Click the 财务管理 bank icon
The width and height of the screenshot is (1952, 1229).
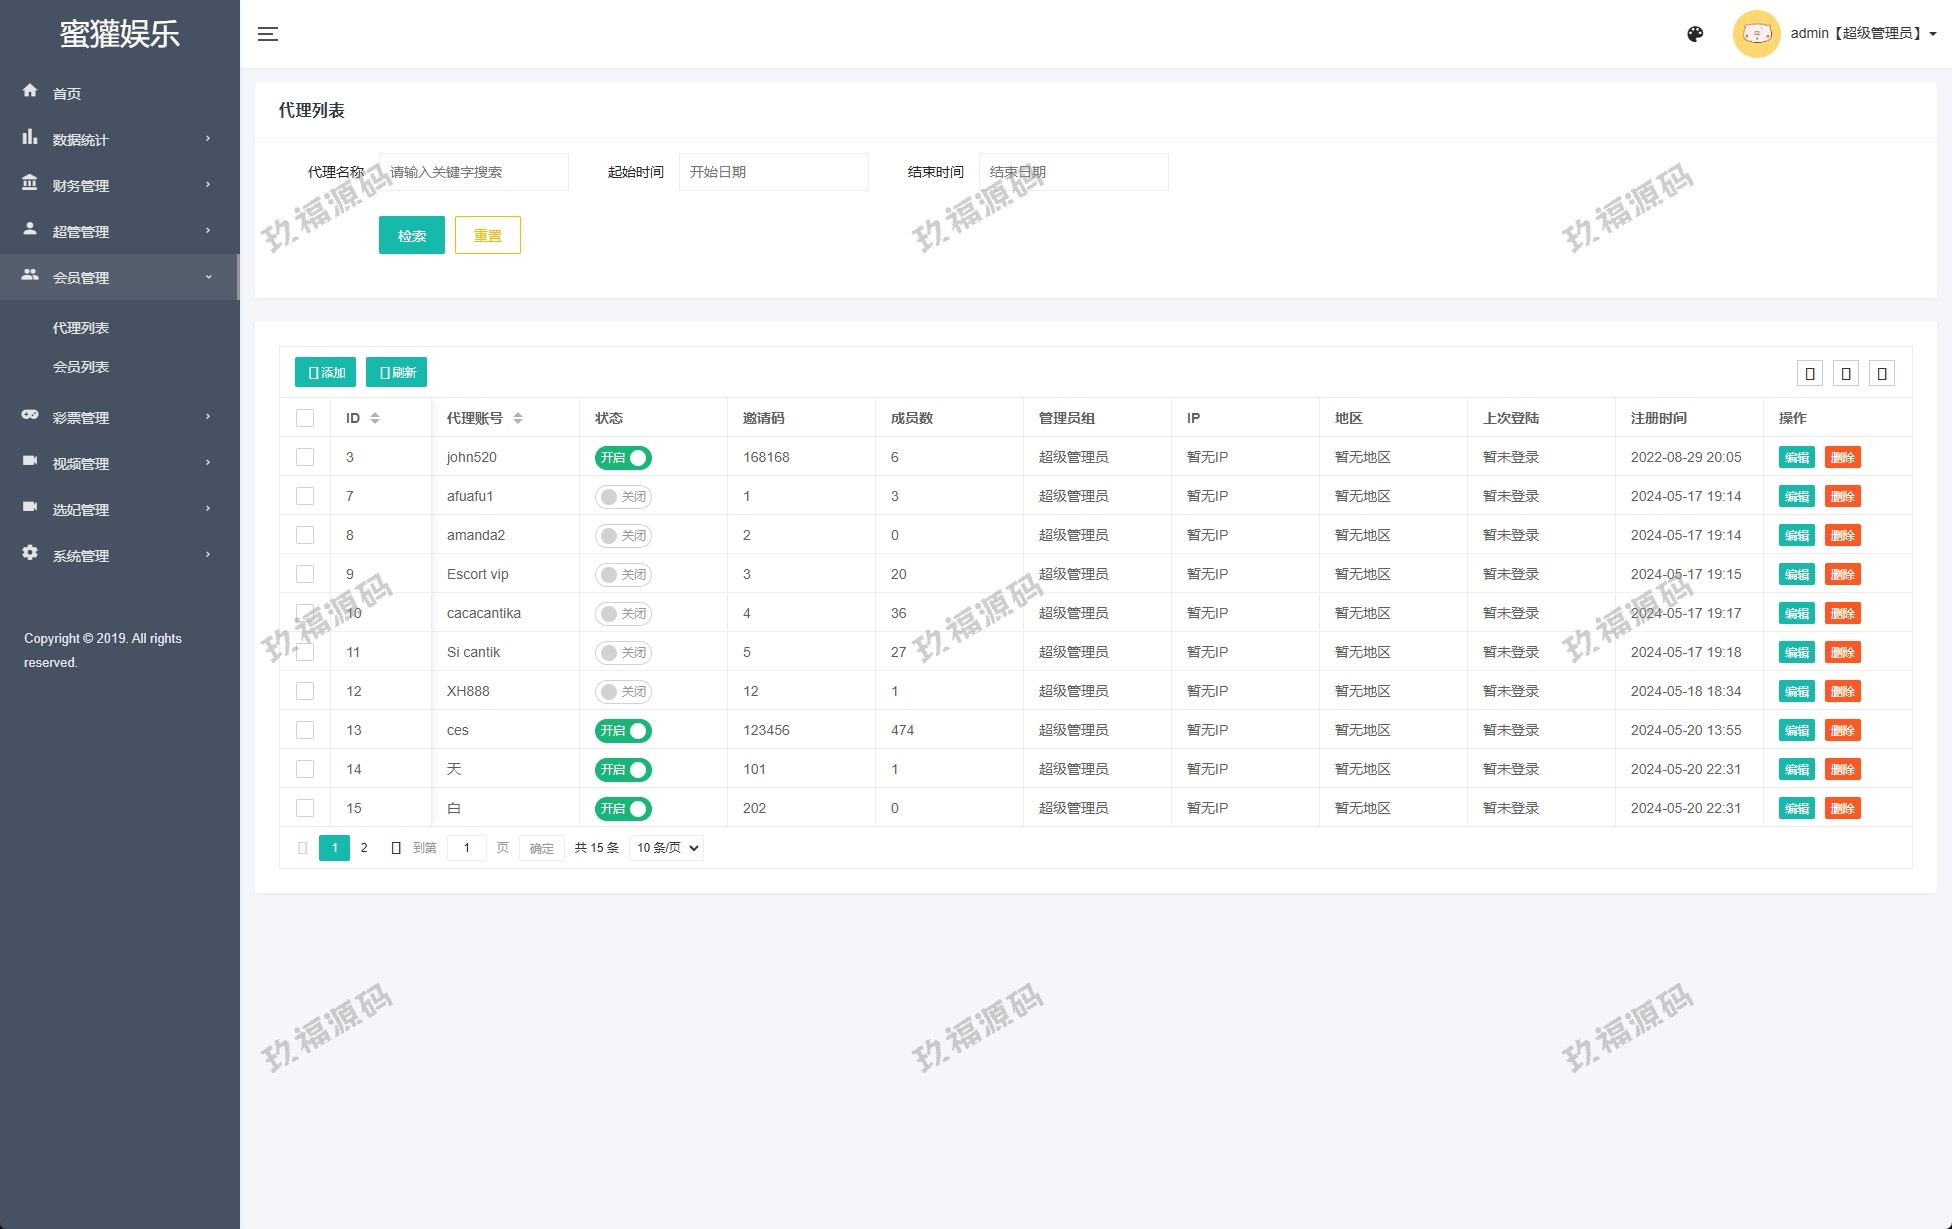coord(30,183)
